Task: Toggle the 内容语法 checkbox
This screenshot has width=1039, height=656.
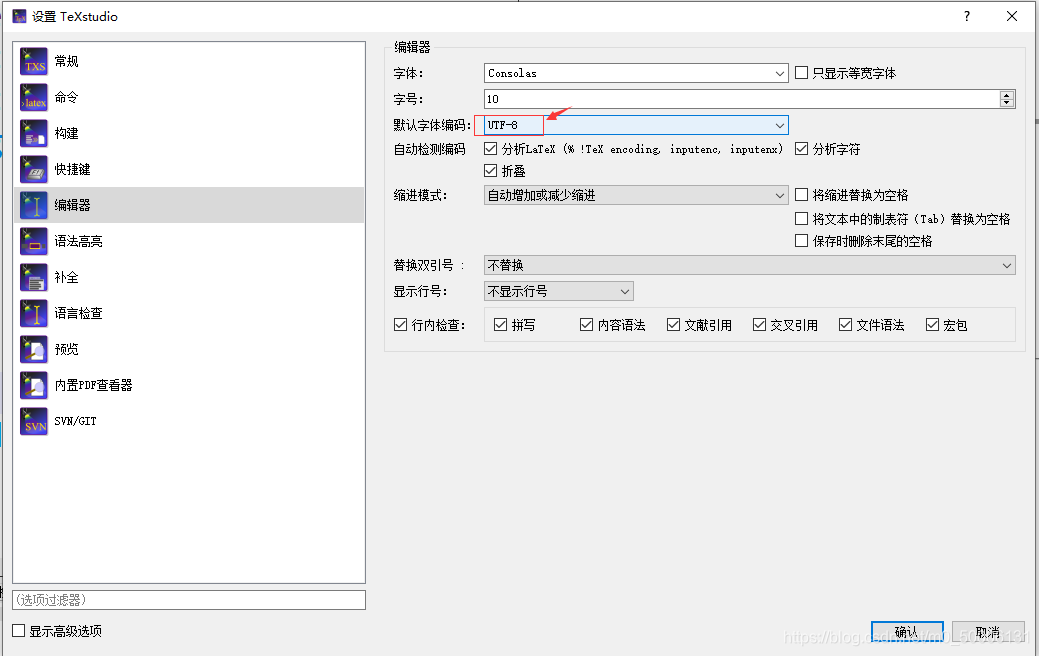Action: tap(586, 325)
